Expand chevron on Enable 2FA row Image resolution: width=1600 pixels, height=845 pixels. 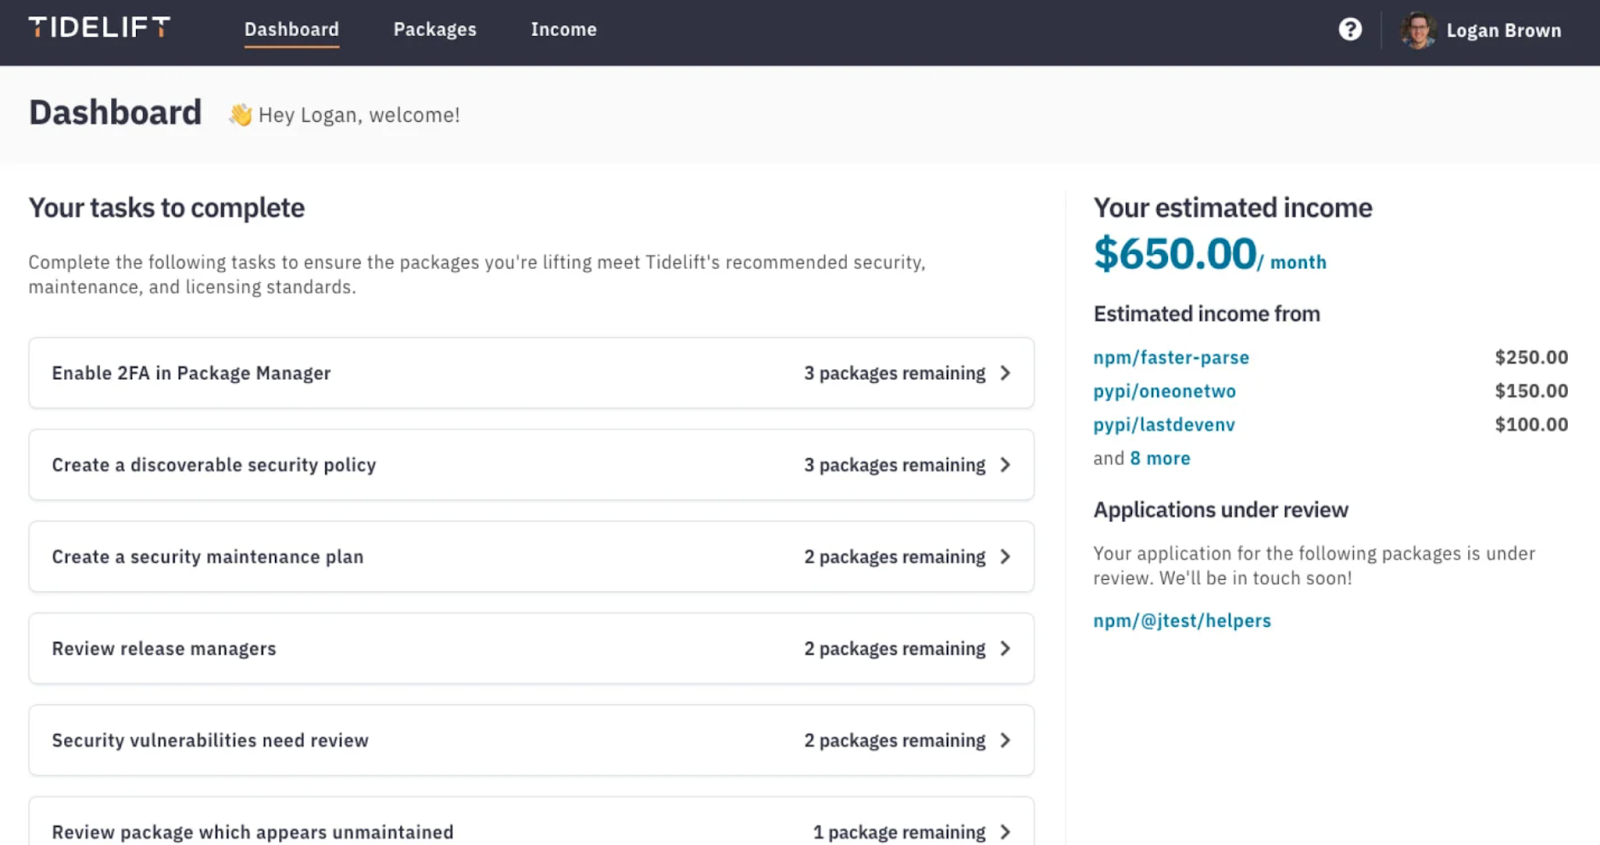click(x=1005, y=373)
